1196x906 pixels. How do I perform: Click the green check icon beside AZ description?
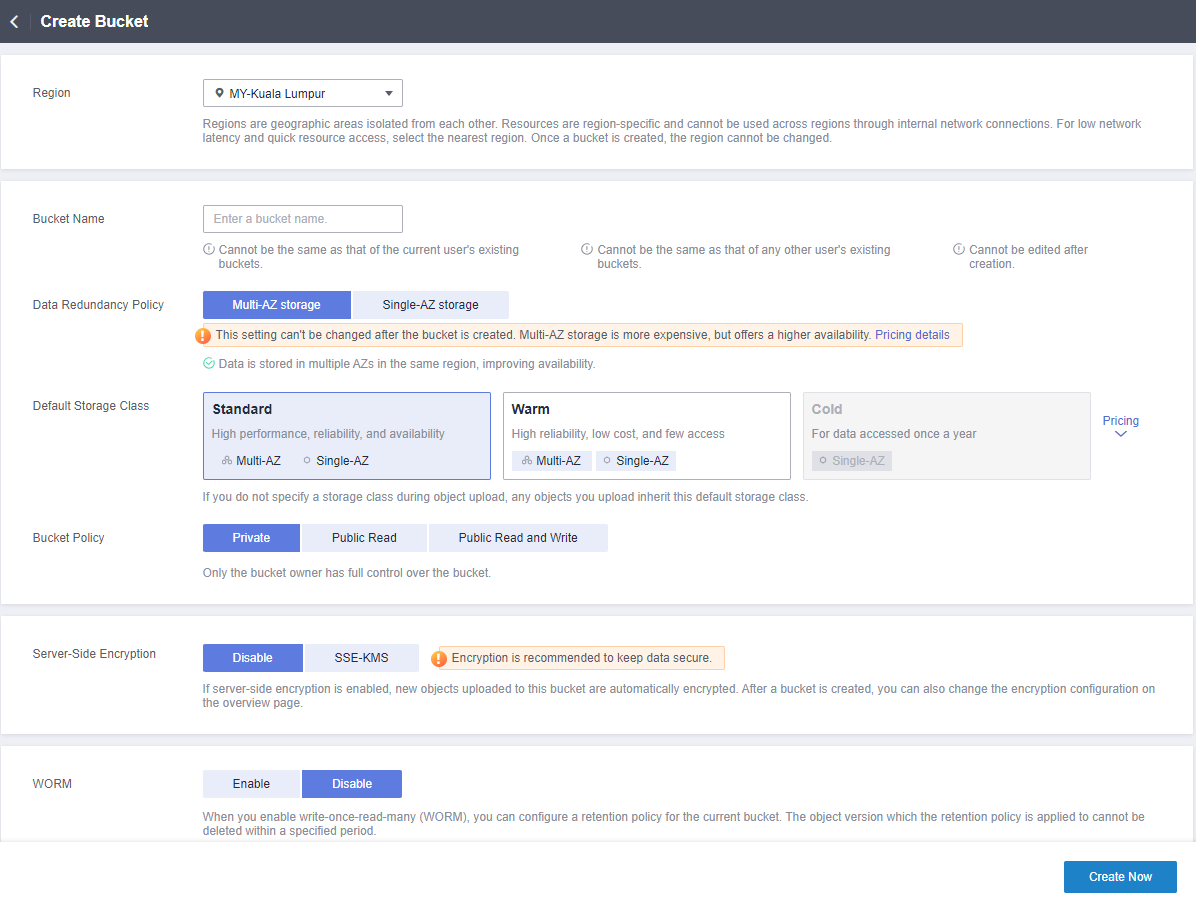(x=209, y=364)
